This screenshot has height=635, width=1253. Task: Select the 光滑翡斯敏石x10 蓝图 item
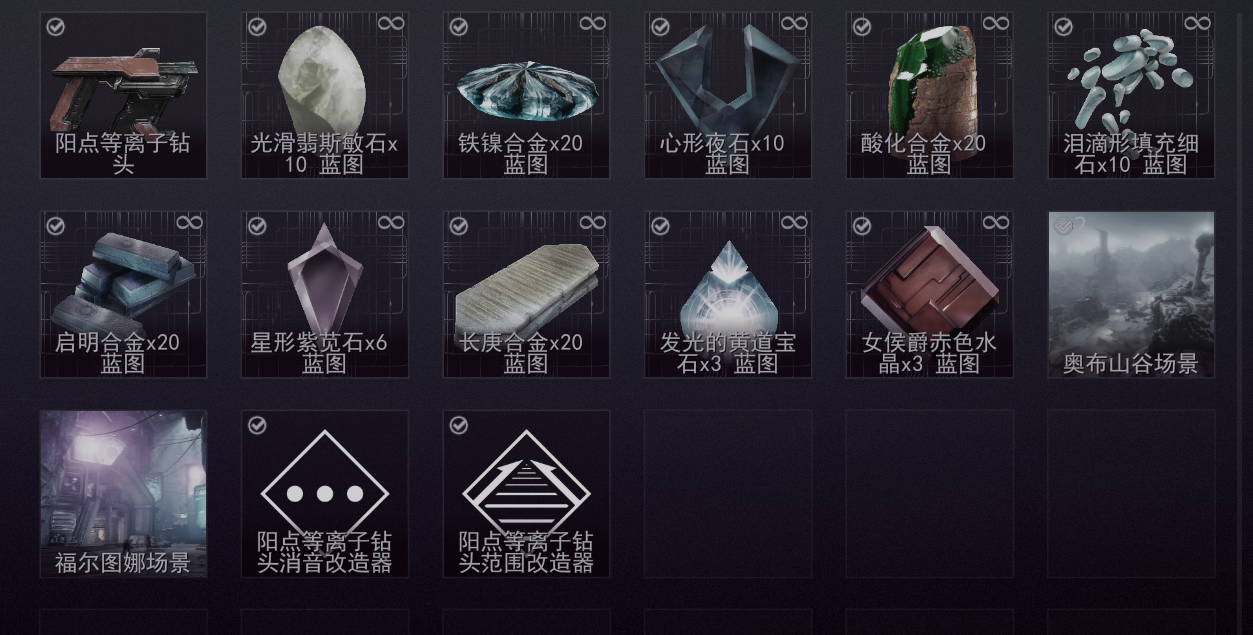coord(325,95)
